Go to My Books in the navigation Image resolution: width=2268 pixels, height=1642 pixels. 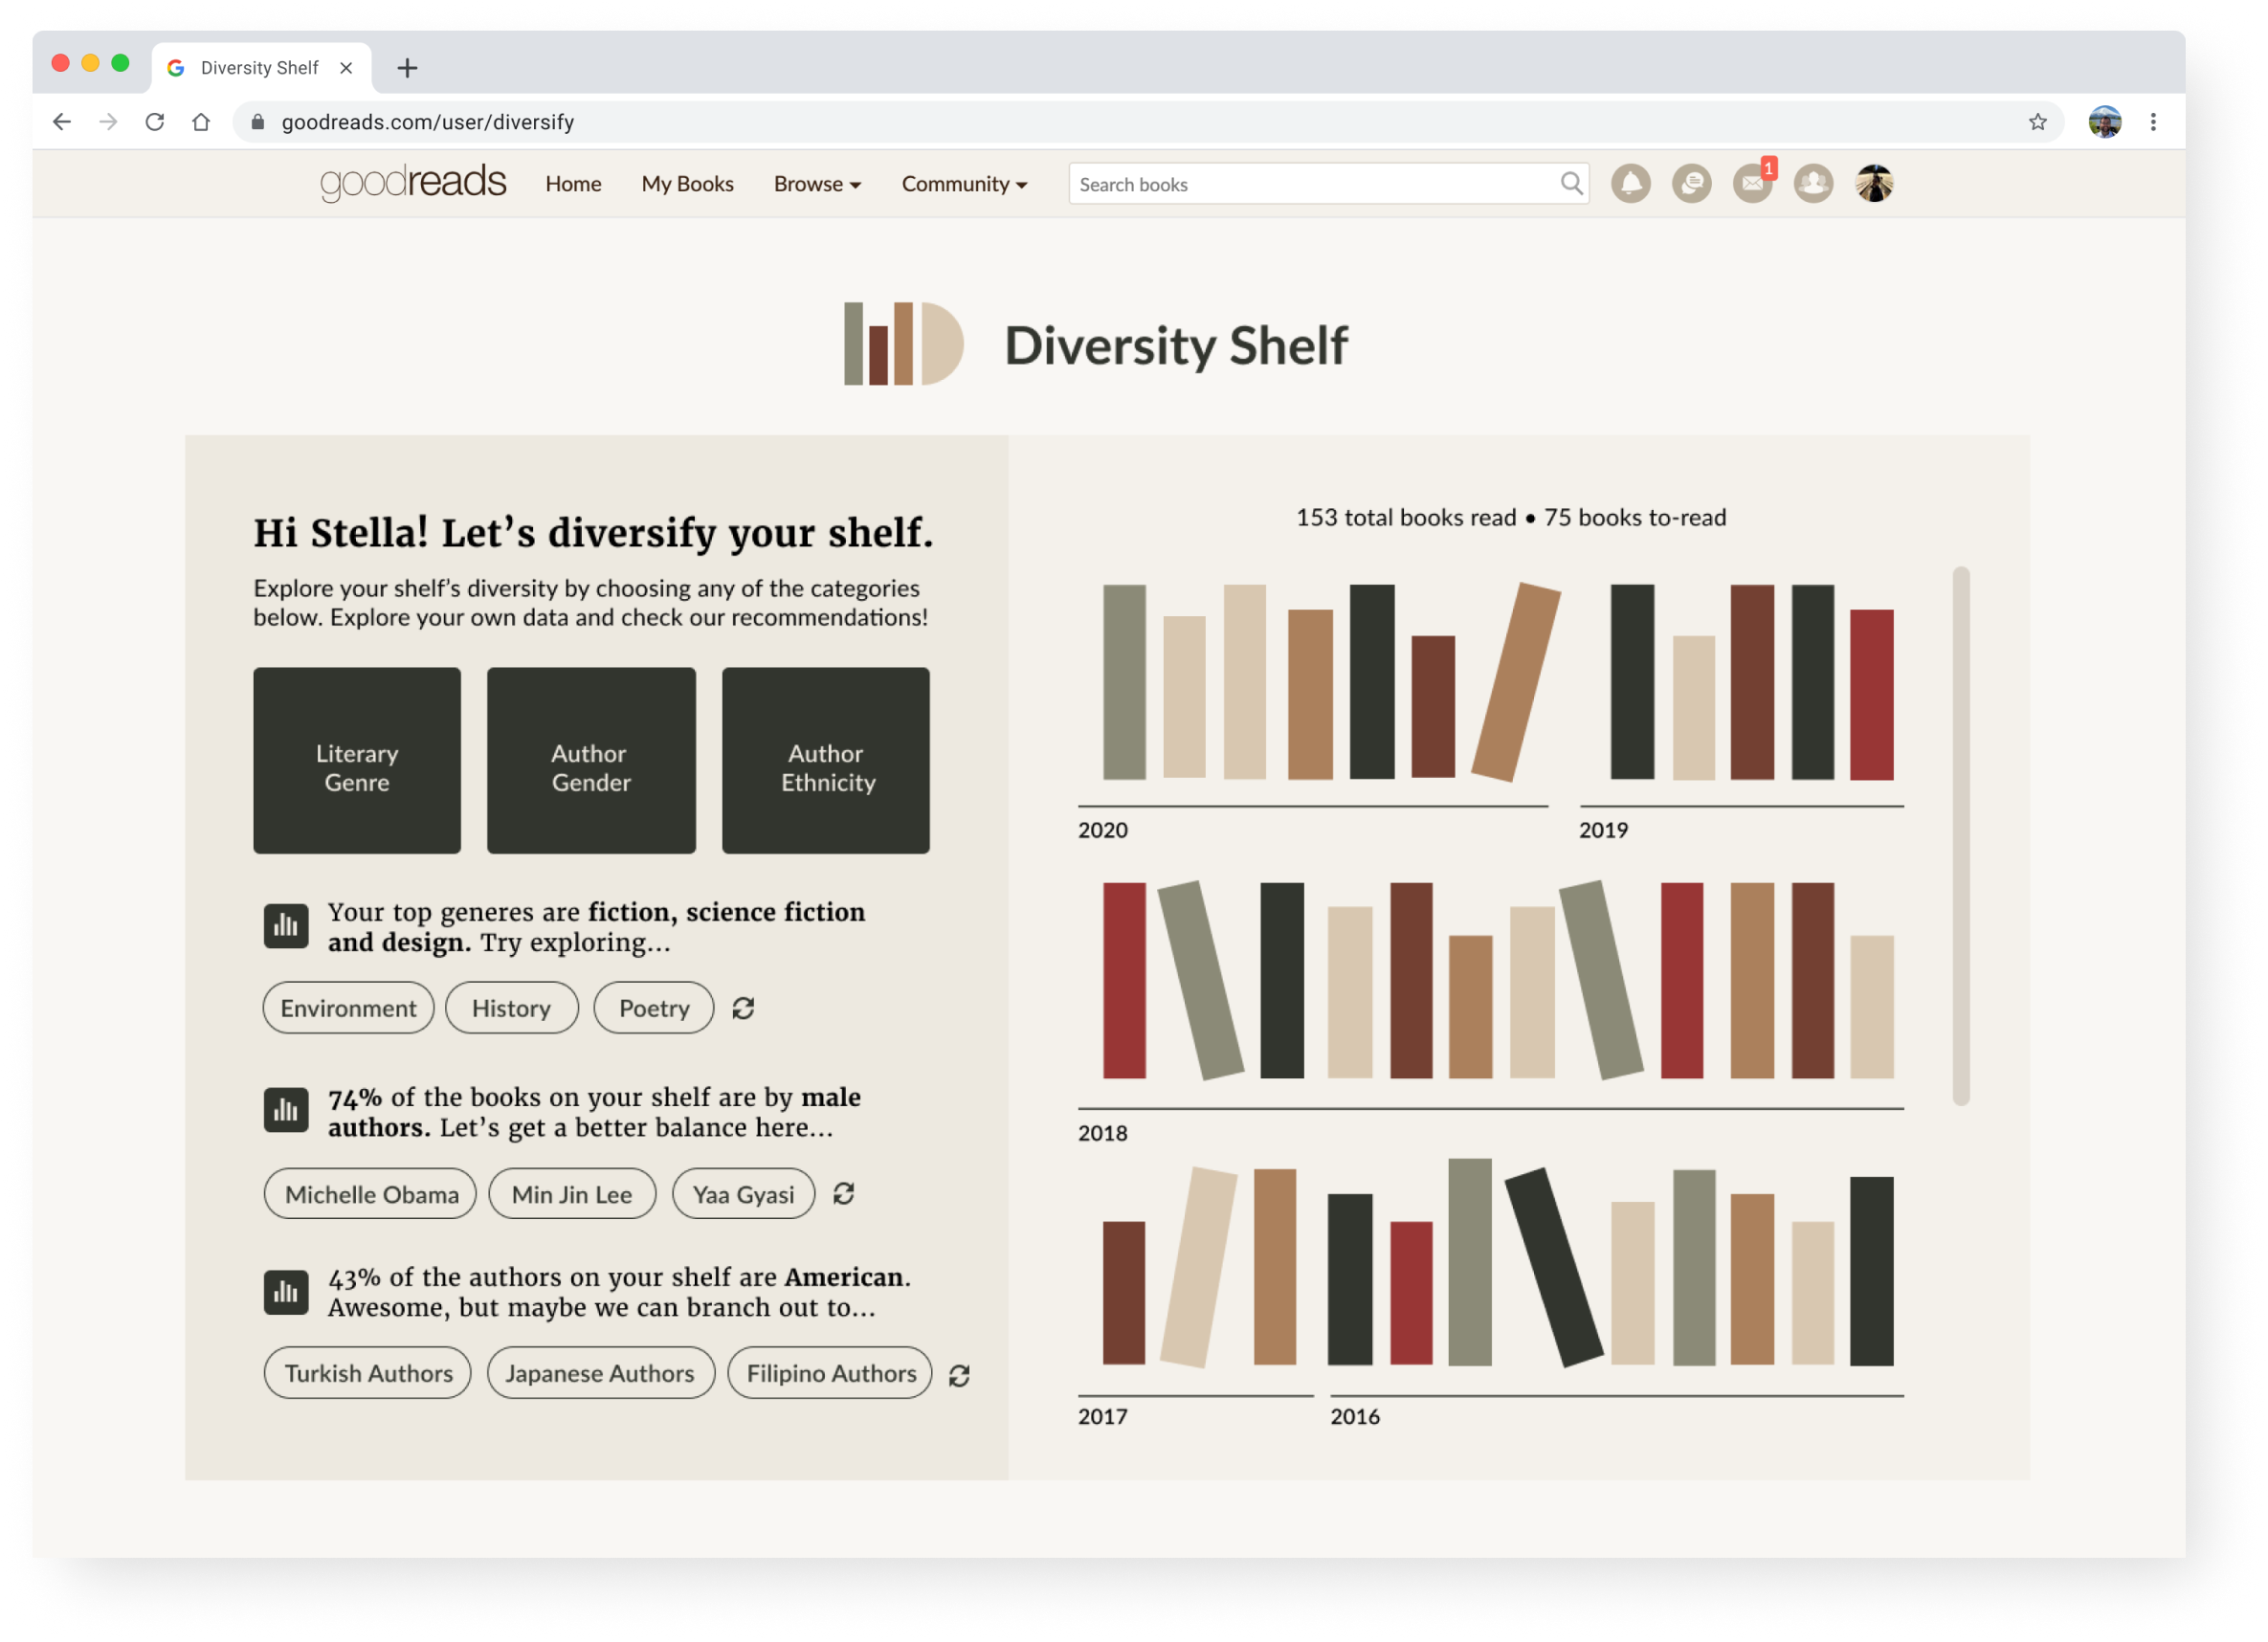click(x=687, y=184)
